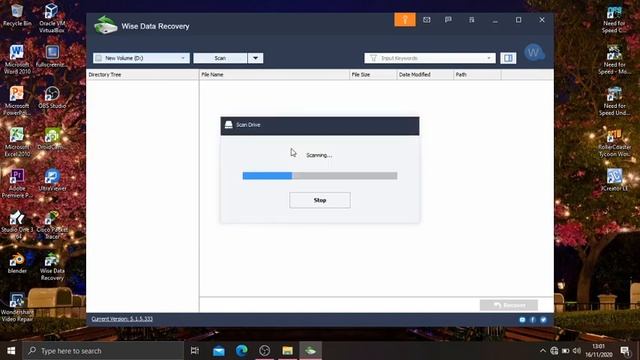
Task: Sort by the File Name column header
Action: coord(274,75)
